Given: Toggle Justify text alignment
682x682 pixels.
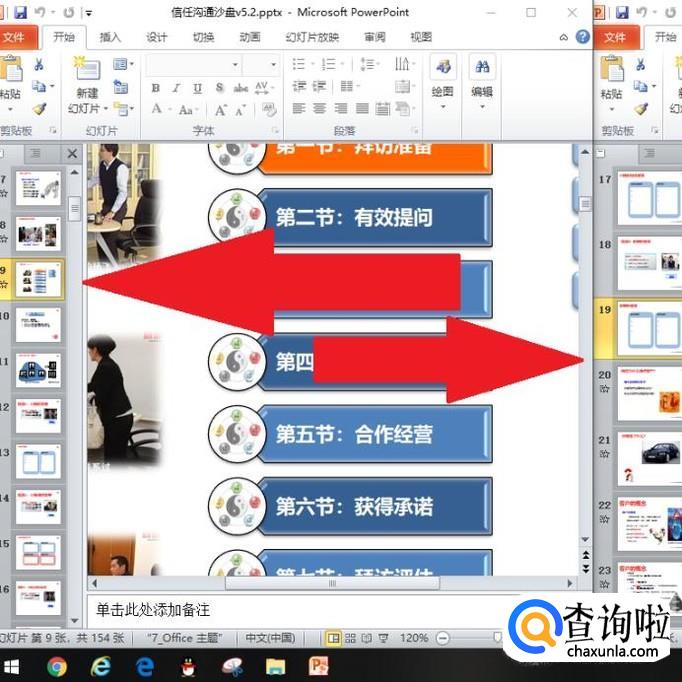Looking at the screenshot, I should (x=362, y=109).
